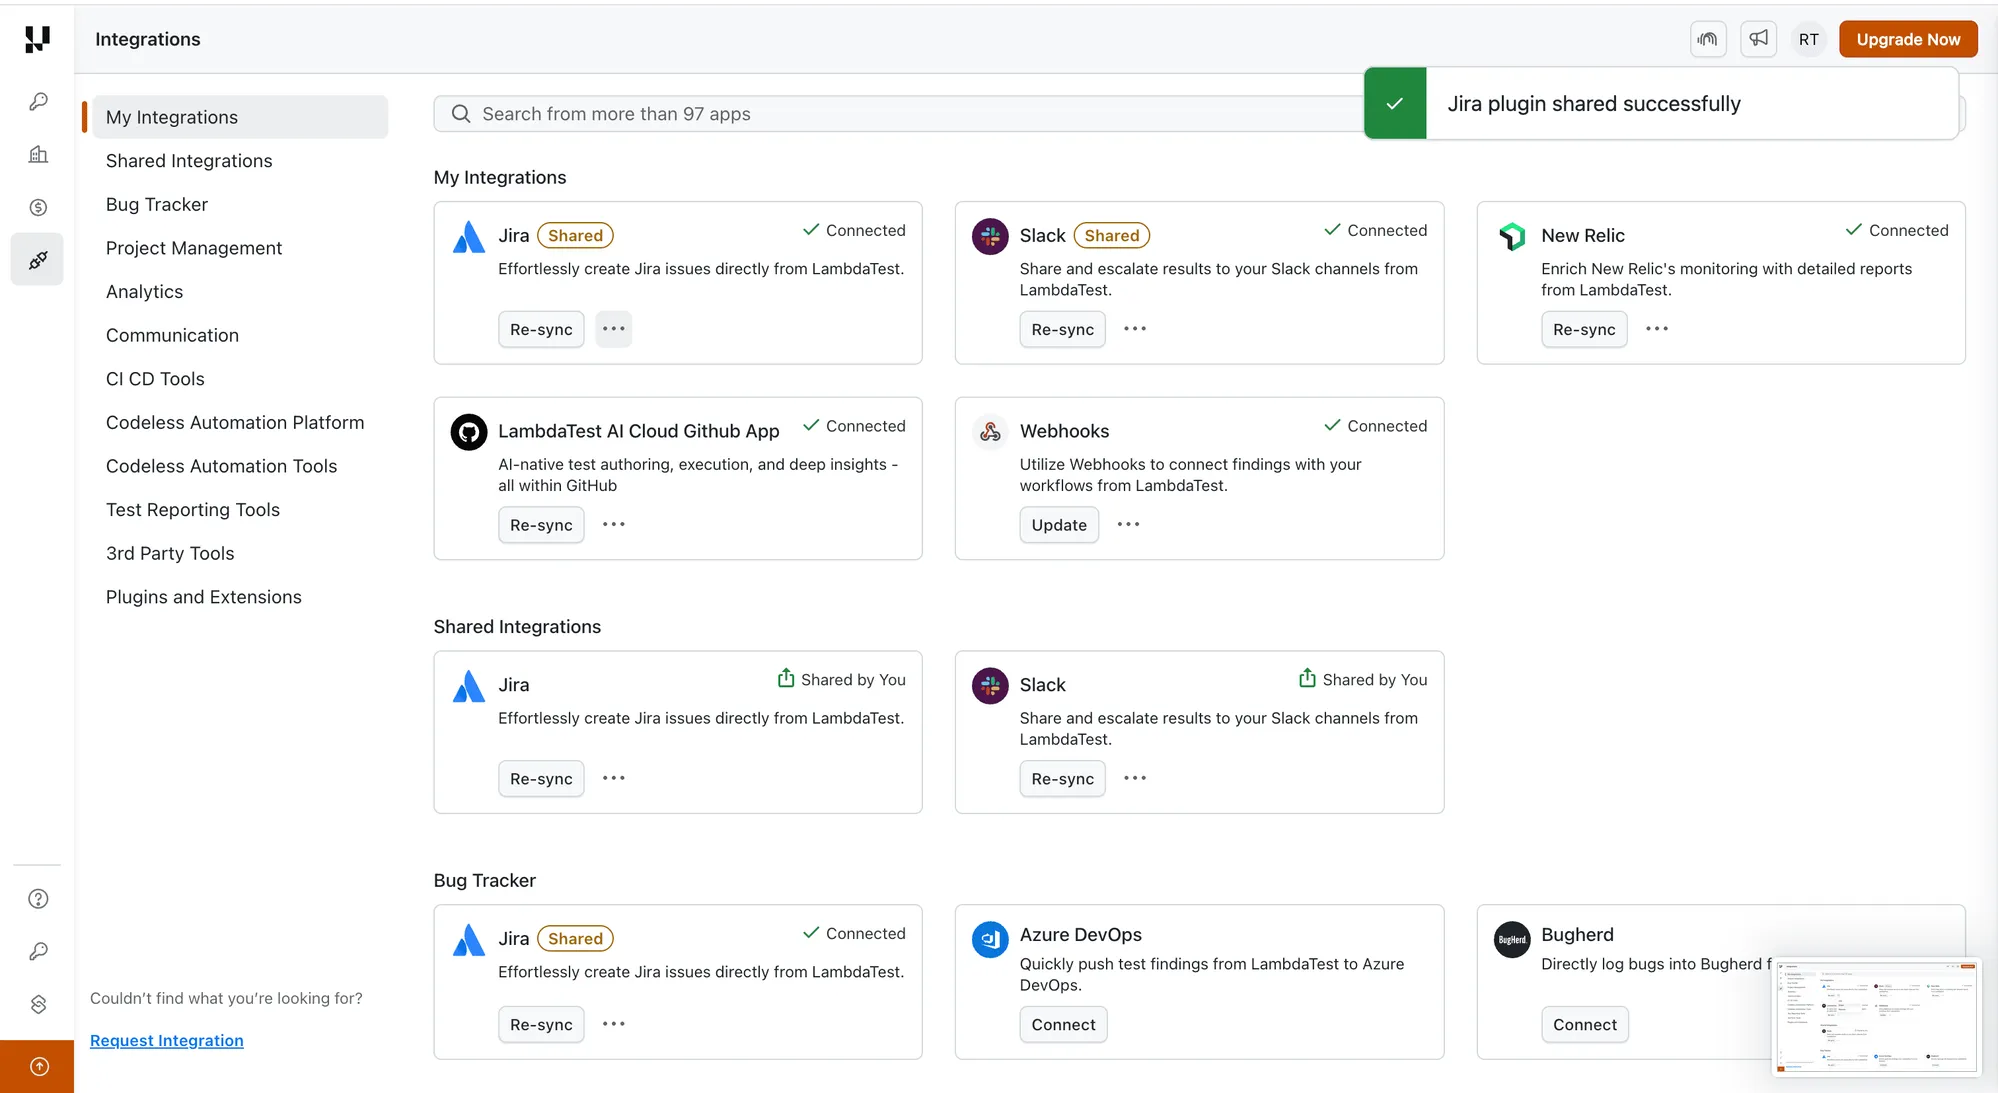
Task: Click the hexagon dollar sidebar icon
Action: click(x=38, y=1004)
